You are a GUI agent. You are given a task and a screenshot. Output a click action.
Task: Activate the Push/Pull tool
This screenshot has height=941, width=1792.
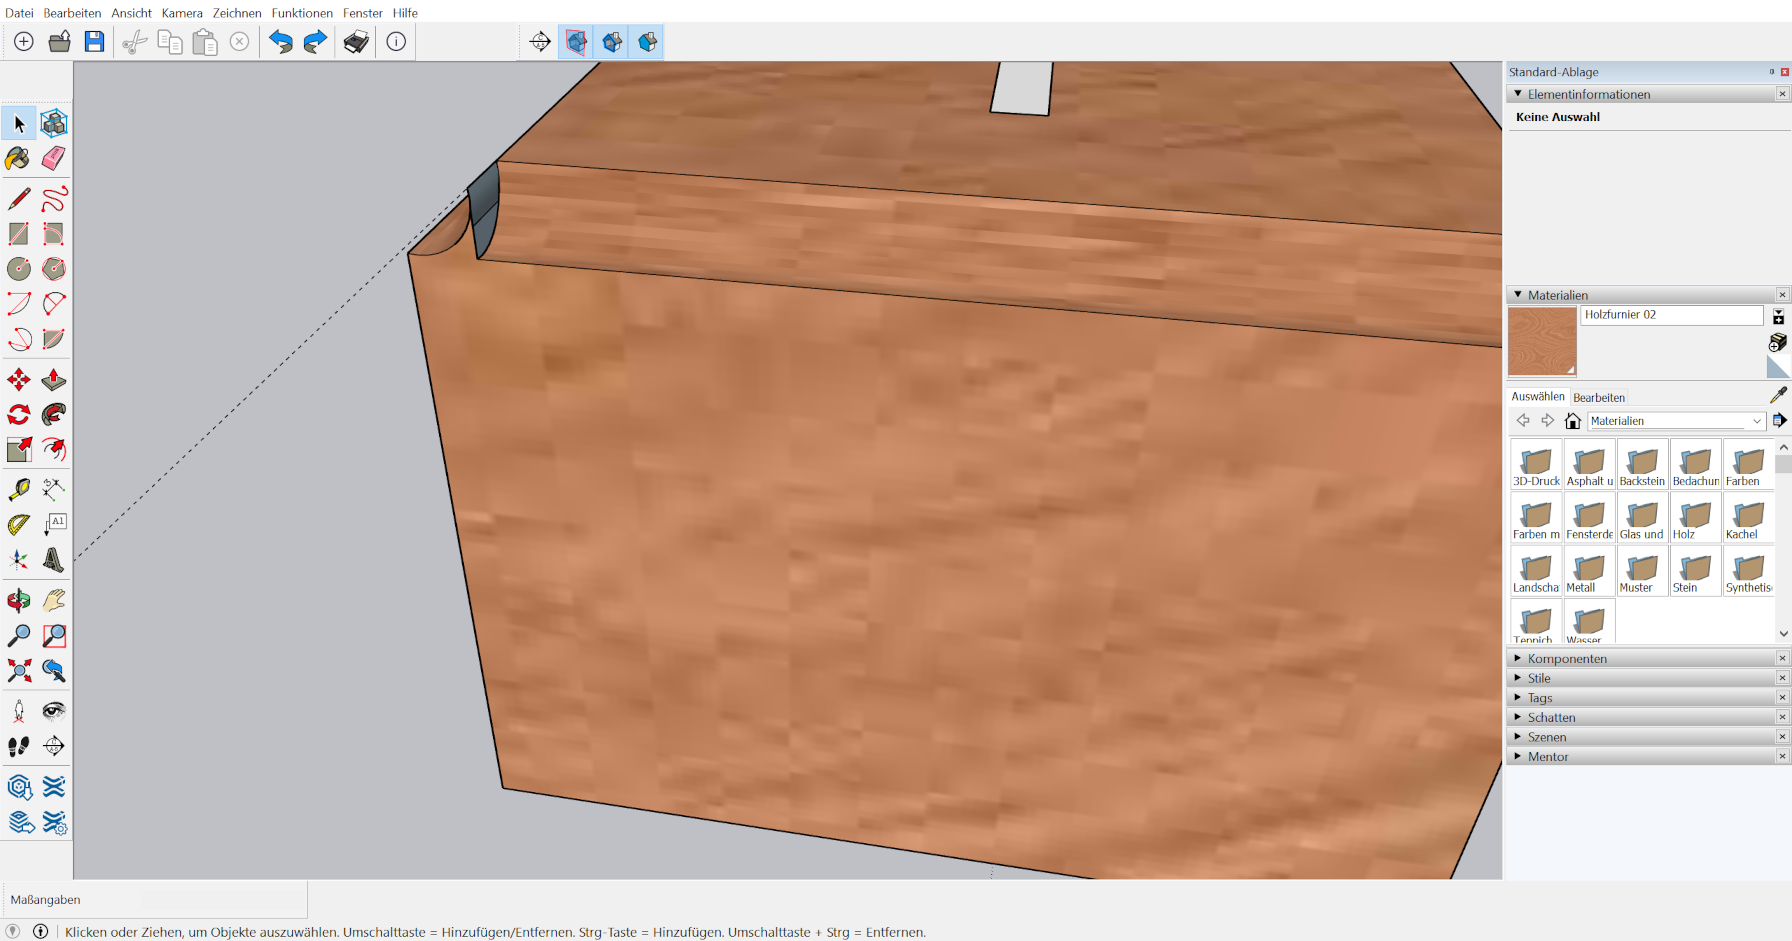pos(54,380)
